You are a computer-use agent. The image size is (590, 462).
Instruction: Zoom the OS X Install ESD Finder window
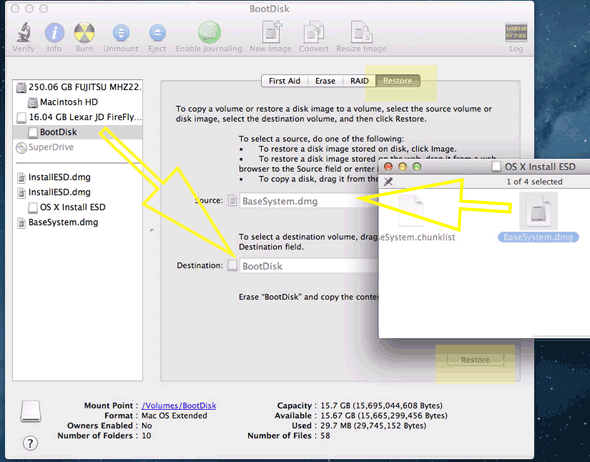point(417,167)
